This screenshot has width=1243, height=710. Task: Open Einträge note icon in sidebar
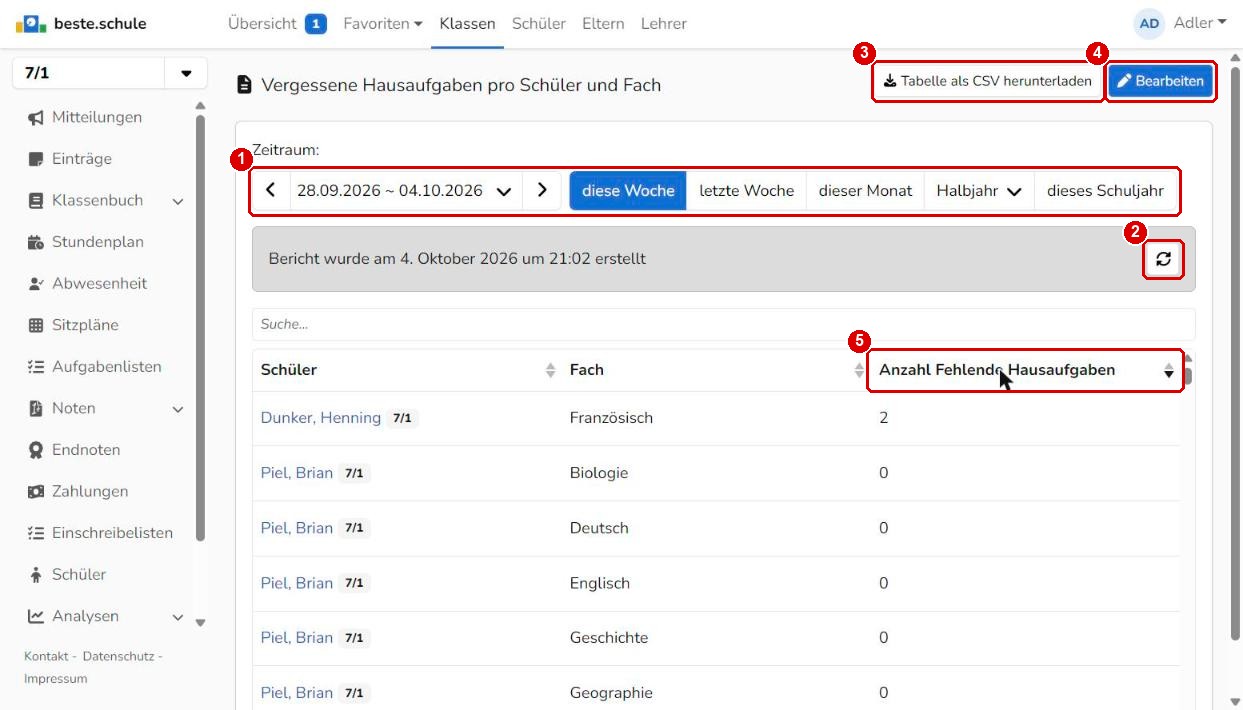click(x=36, y=159)
